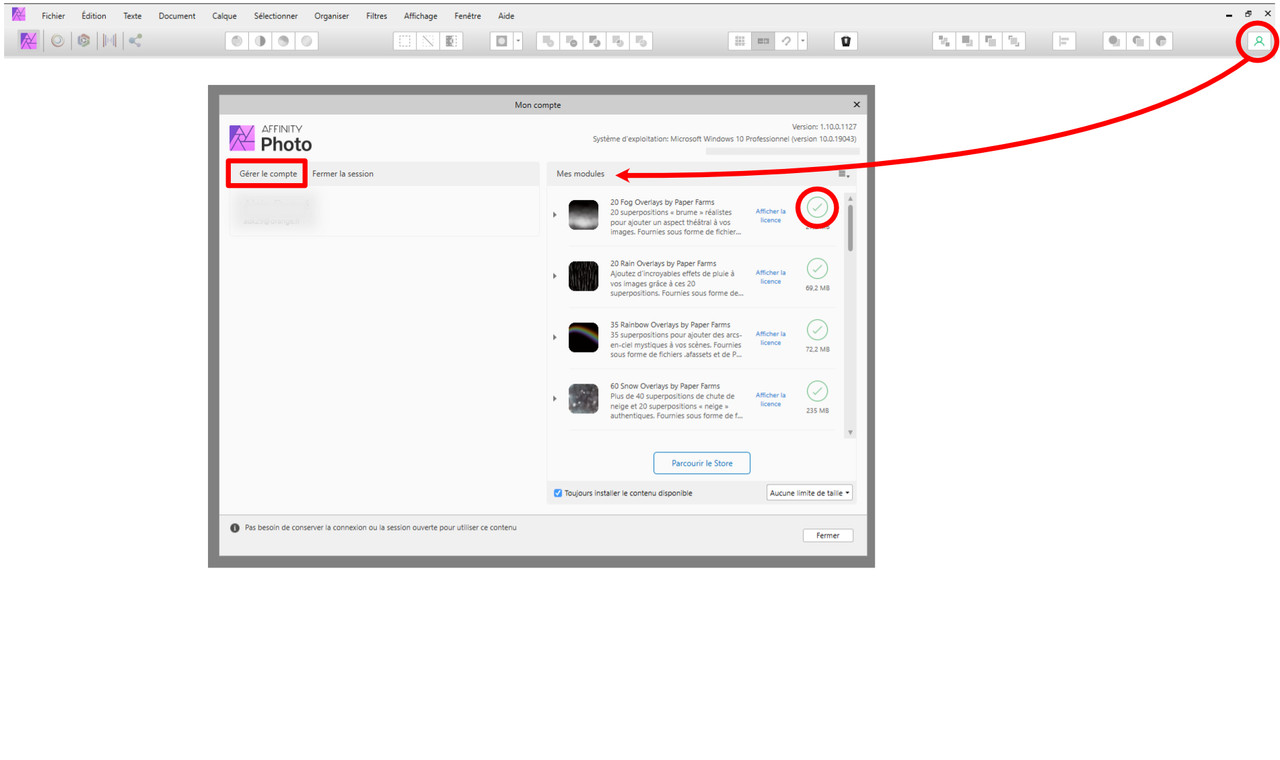The height and width of the screenshot is (760, 1280).
Task: Open the Snapping options dropdown arrow
Action: pyautogui.click(x=803, y=41)
